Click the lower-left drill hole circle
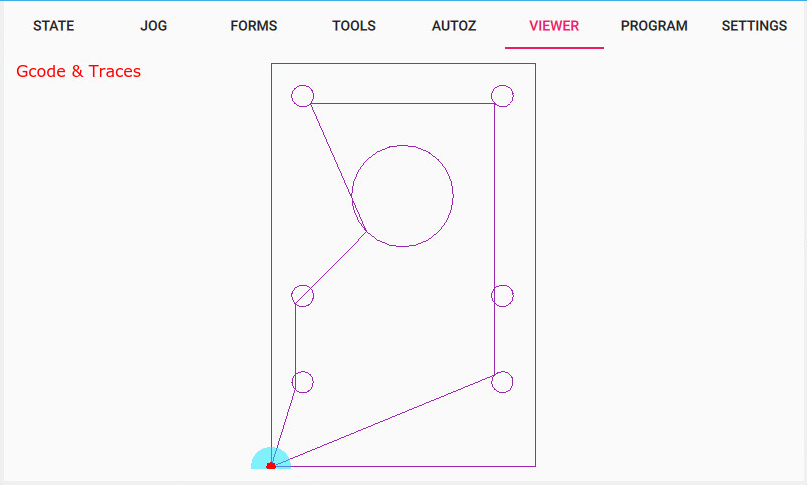 [302, 382]
